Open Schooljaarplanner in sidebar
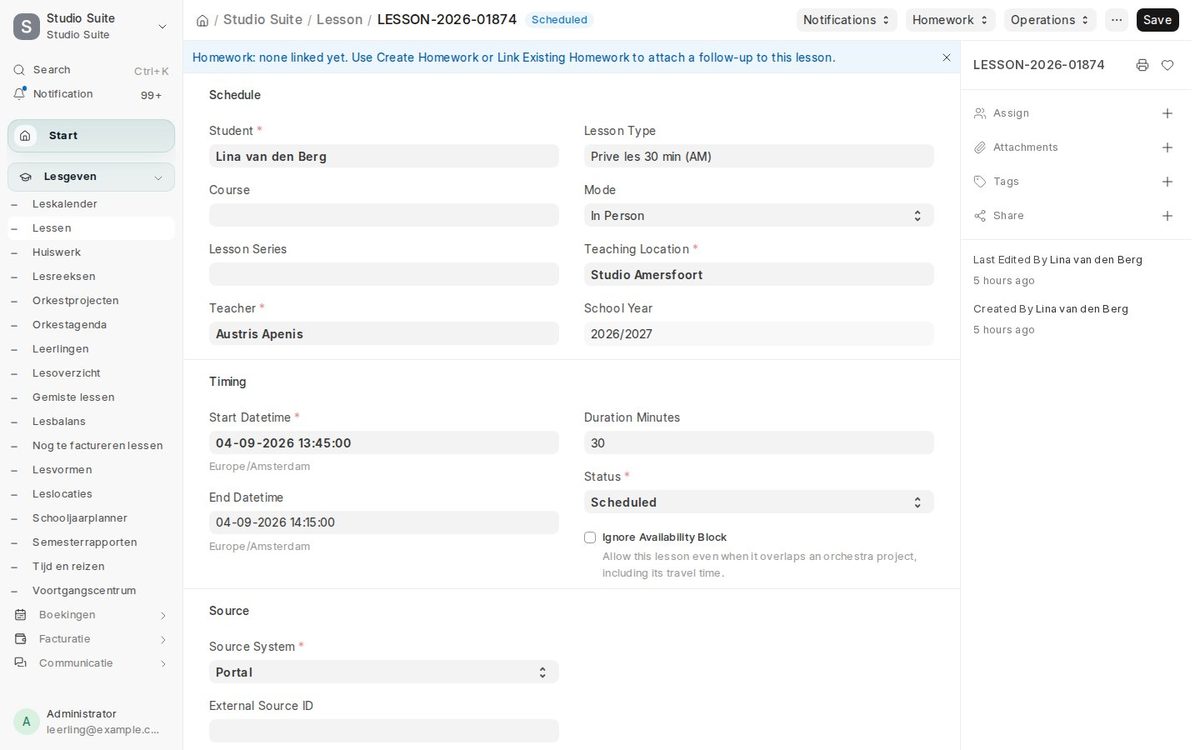1200x750 pixels. click(x=80, y=518)
